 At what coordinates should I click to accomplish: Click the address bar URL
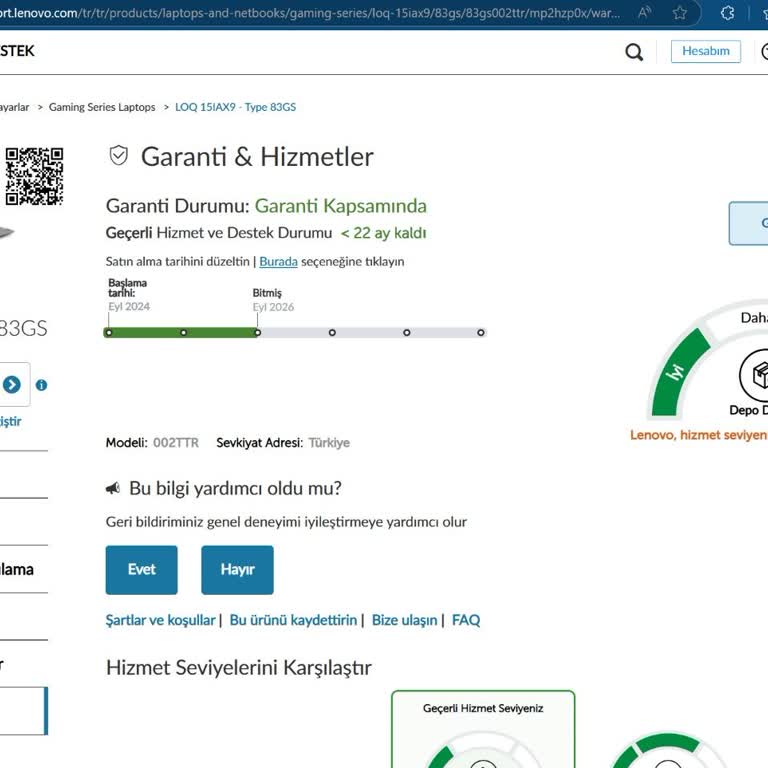point(310,12)
